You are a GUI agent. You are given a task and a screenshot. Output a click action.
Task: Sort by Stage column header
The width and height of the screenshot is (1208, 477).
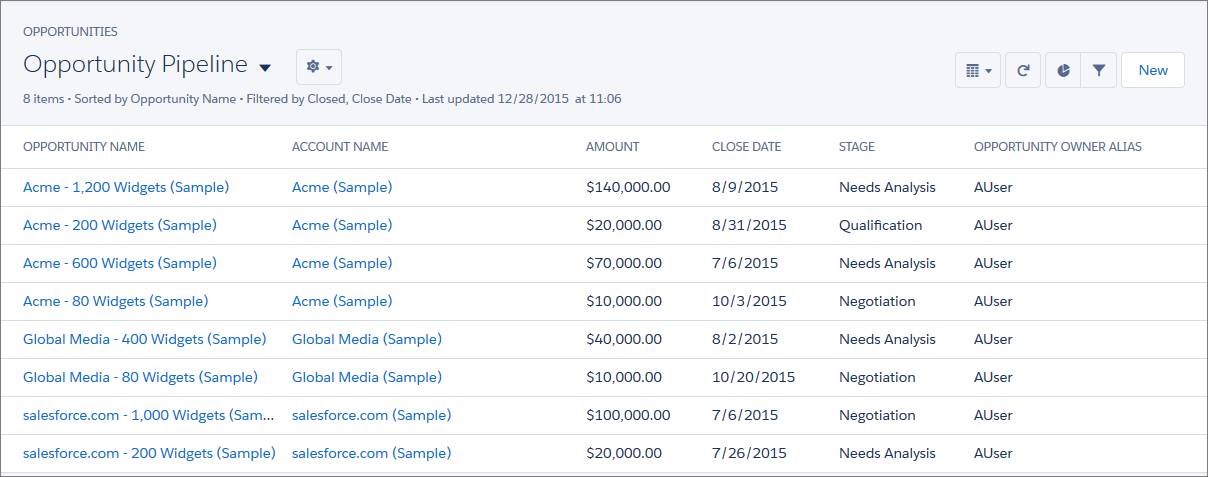(857, 146)
